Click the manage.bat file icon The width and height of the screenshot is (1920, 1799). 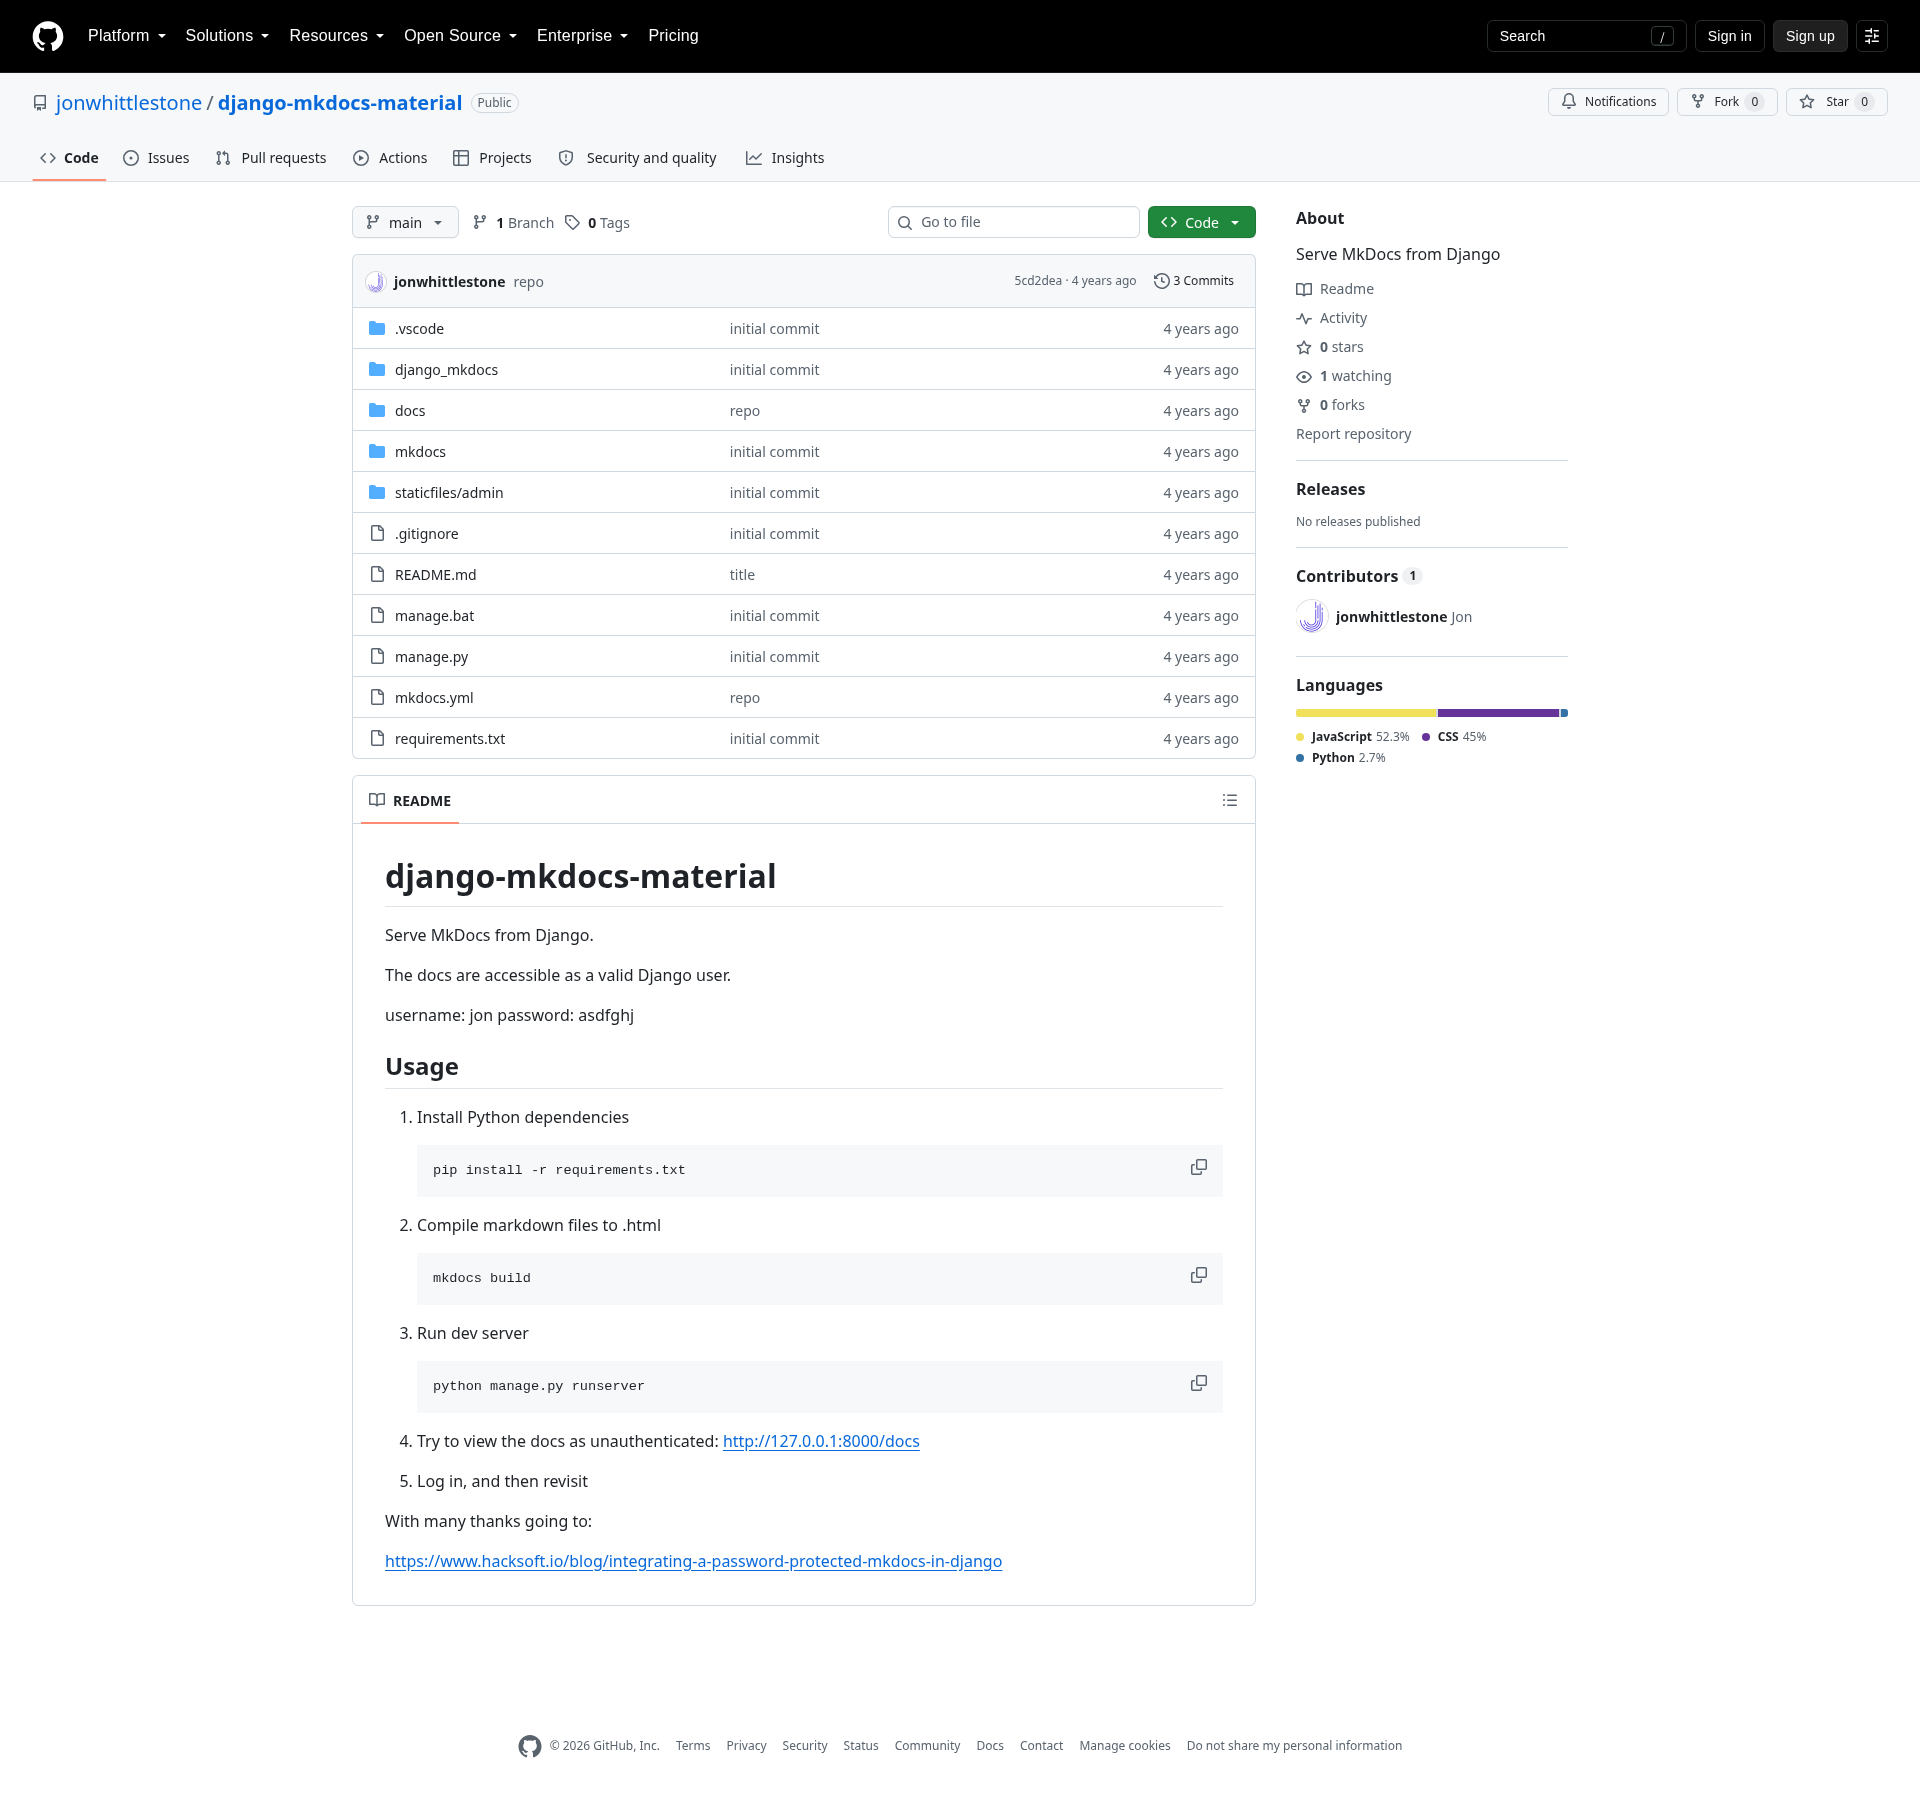(377, 615)
